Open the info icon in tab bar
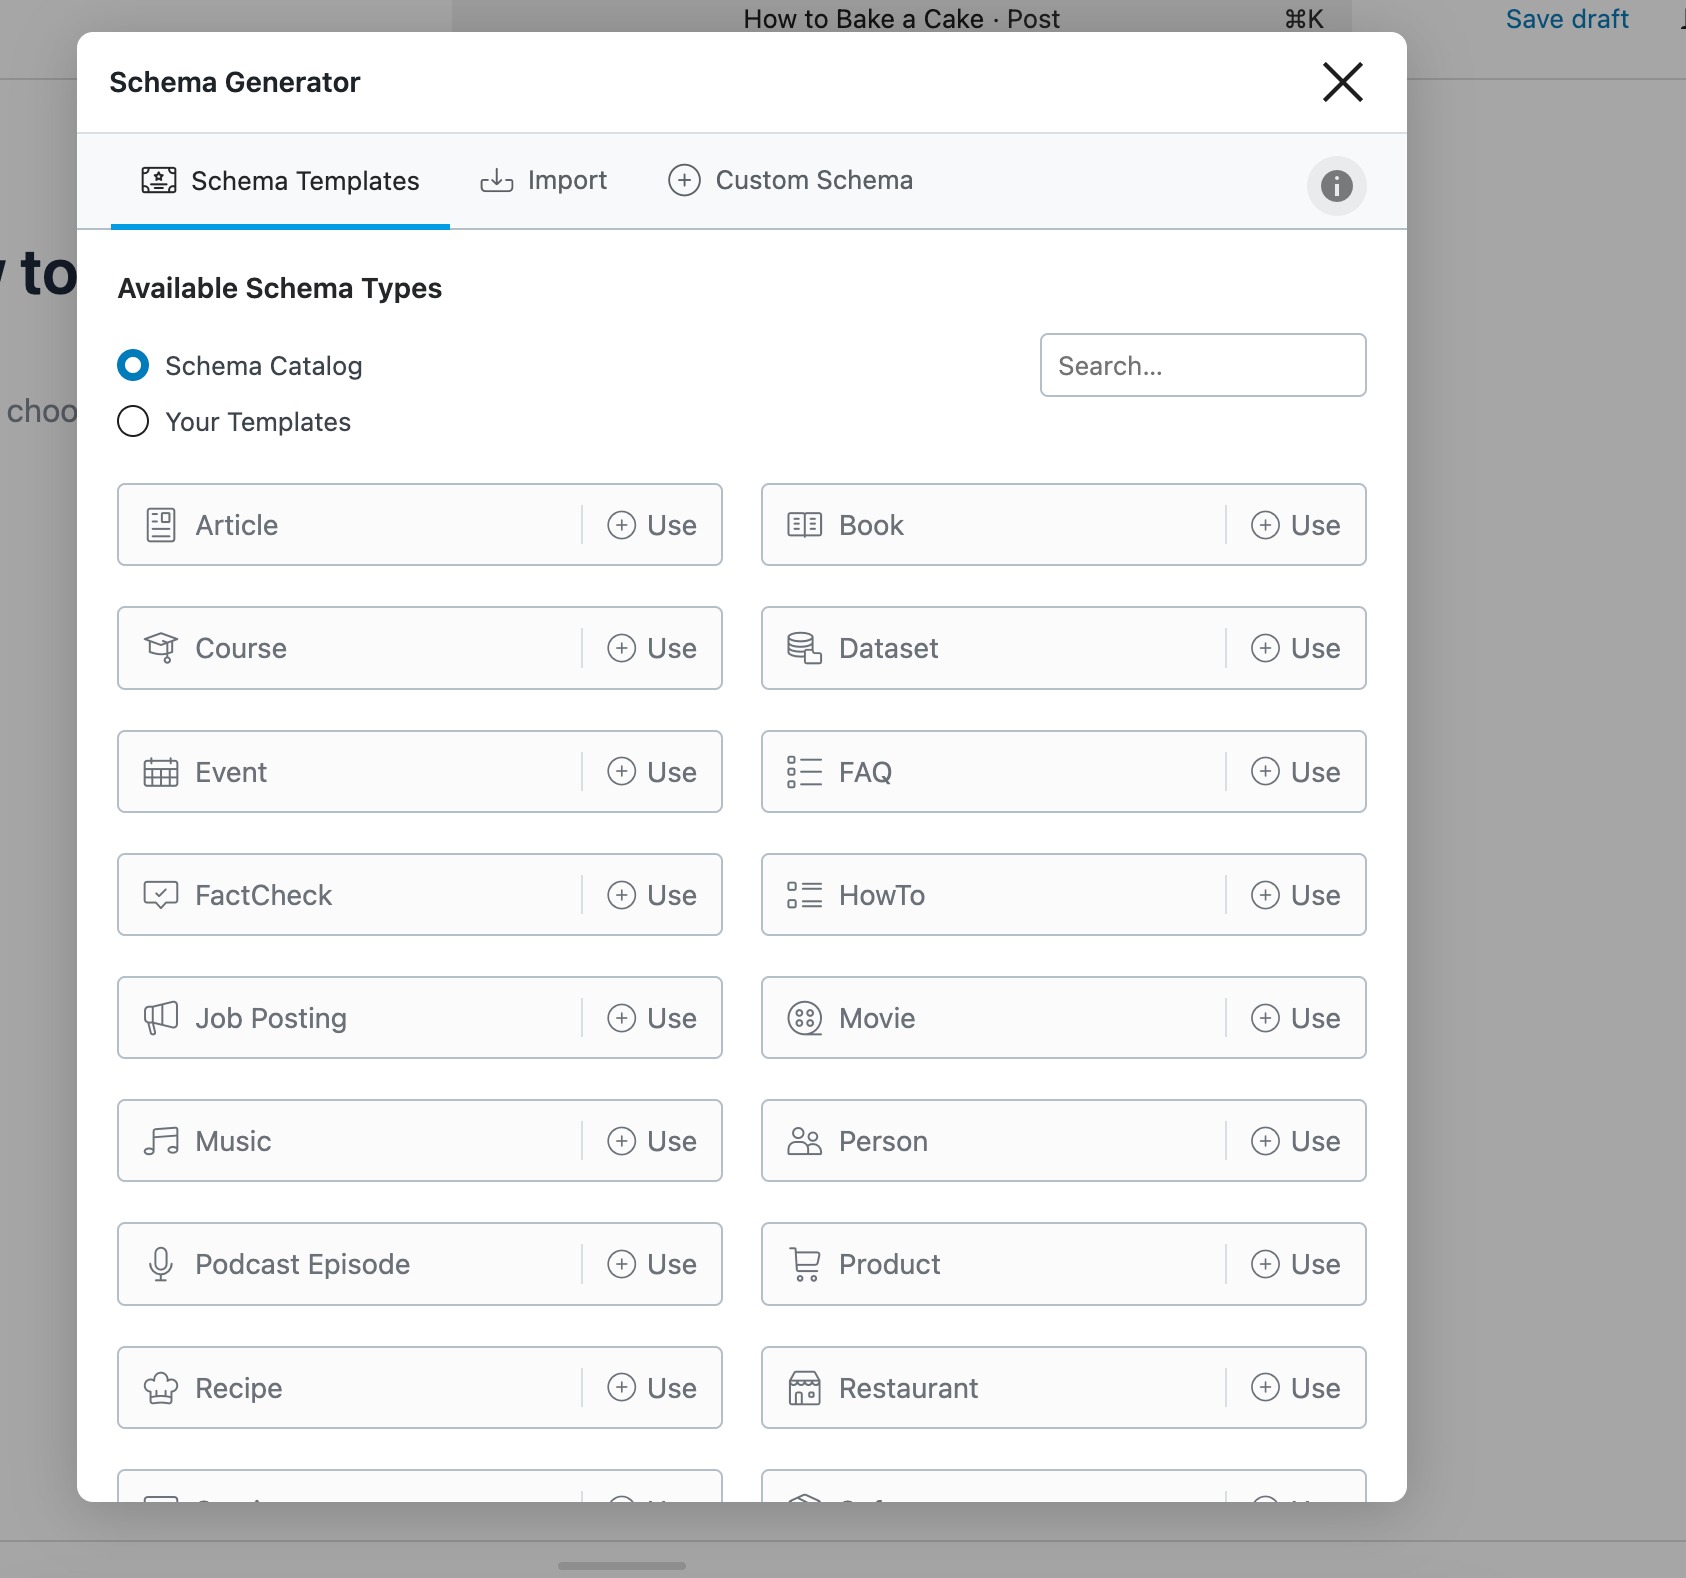1686x1578 pixels. click(x=1336, y=186)
